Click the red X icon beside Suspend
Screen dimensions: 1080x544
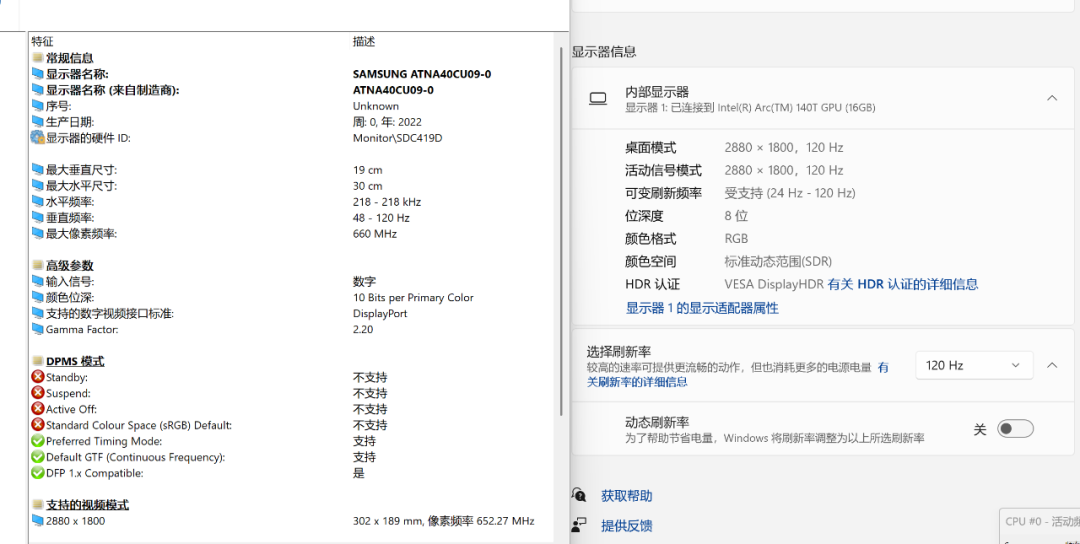tap(37, 393)
